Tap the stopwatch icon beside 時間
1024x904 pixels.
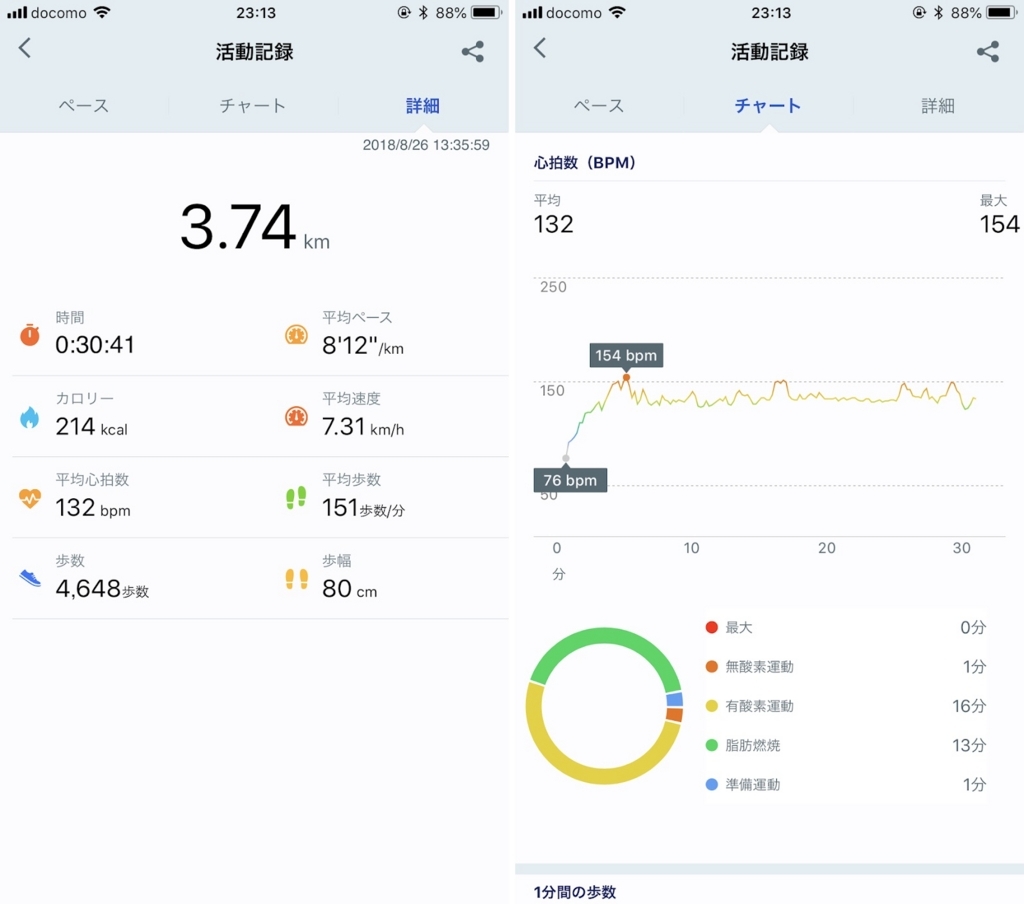pos(29,334)
